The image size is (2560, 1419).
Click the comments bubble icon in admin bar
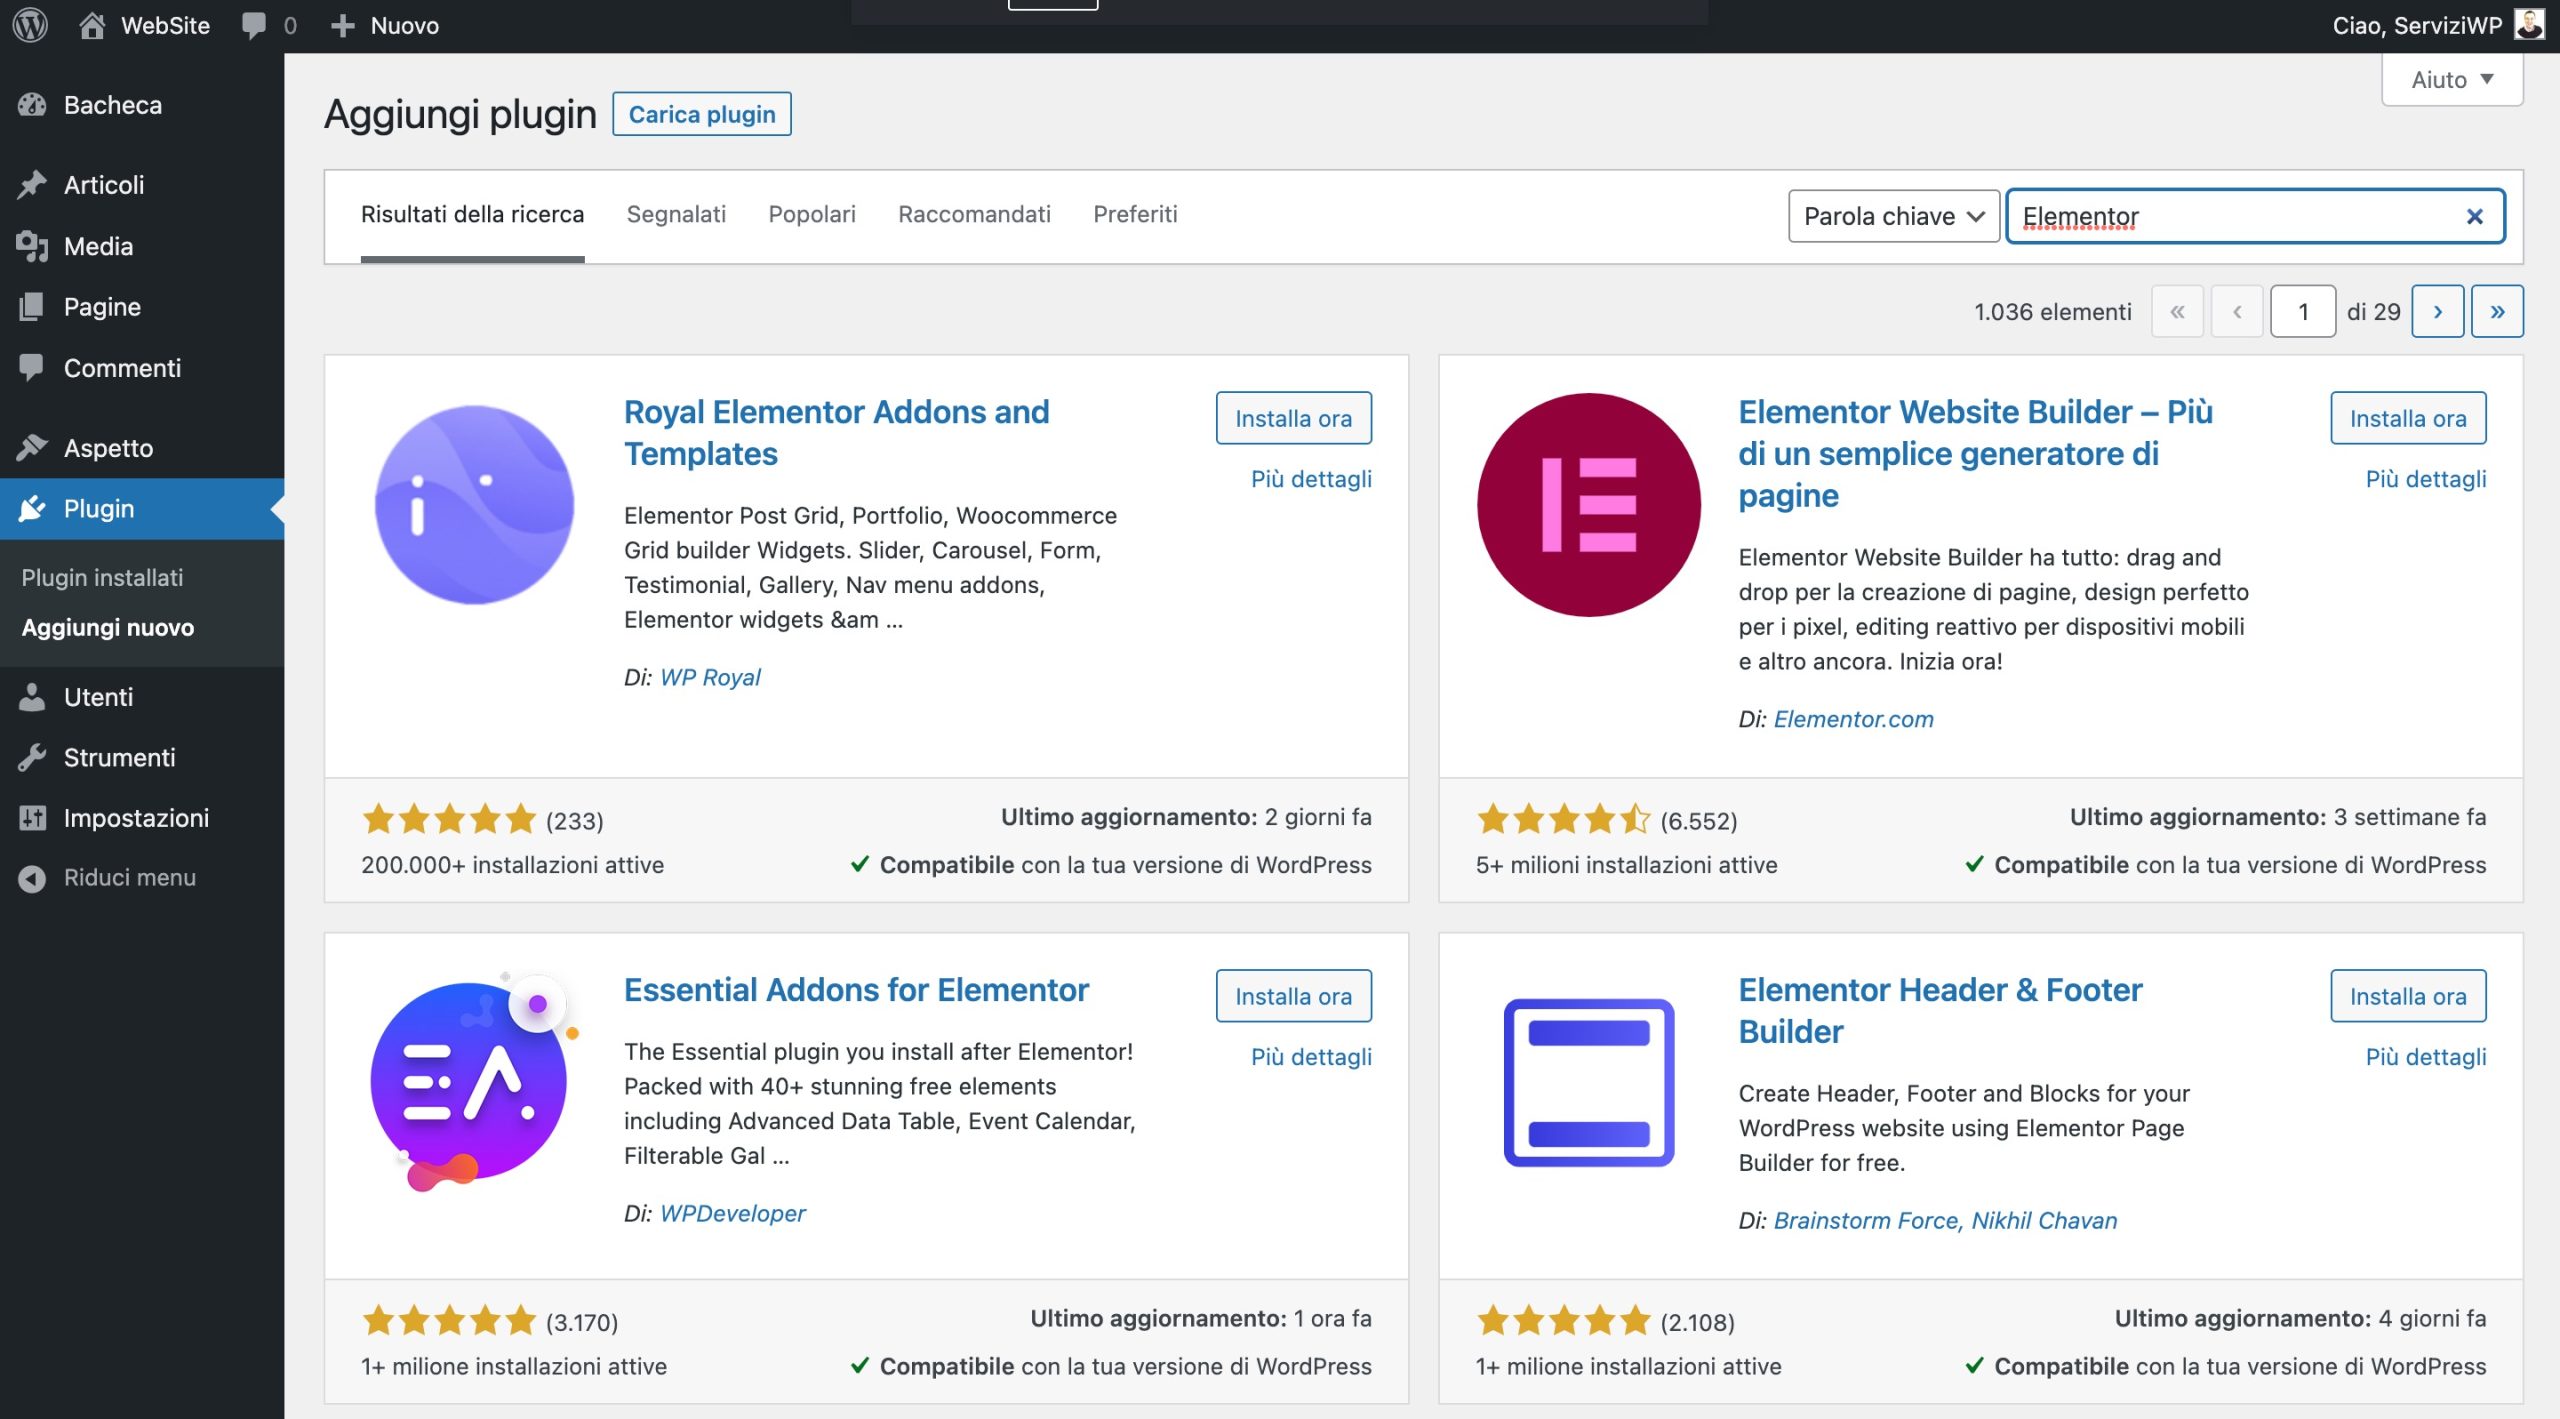(x=254, y=25)
